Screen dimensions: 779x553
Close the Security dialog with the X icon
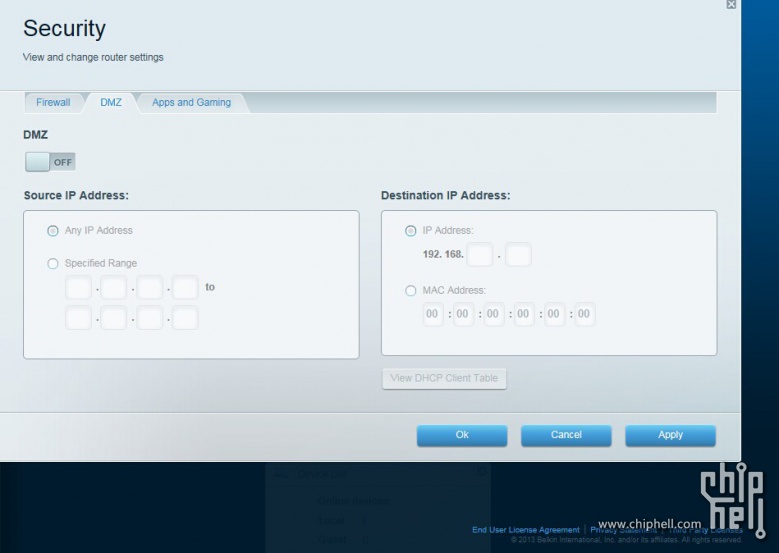point(731,4)
